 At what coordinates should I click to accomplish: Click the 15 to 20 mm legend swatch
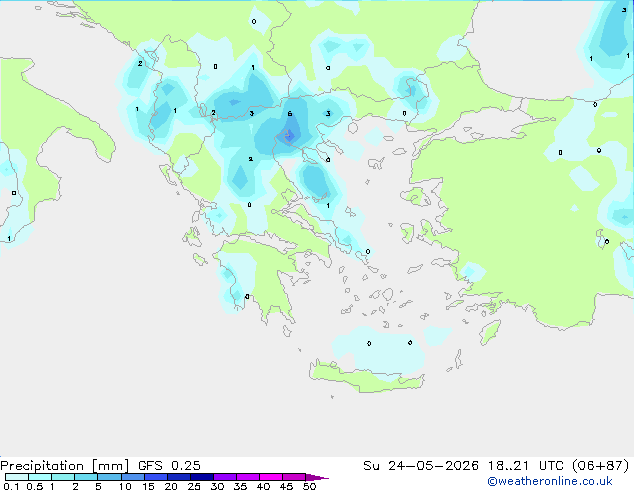coord(155,477)
